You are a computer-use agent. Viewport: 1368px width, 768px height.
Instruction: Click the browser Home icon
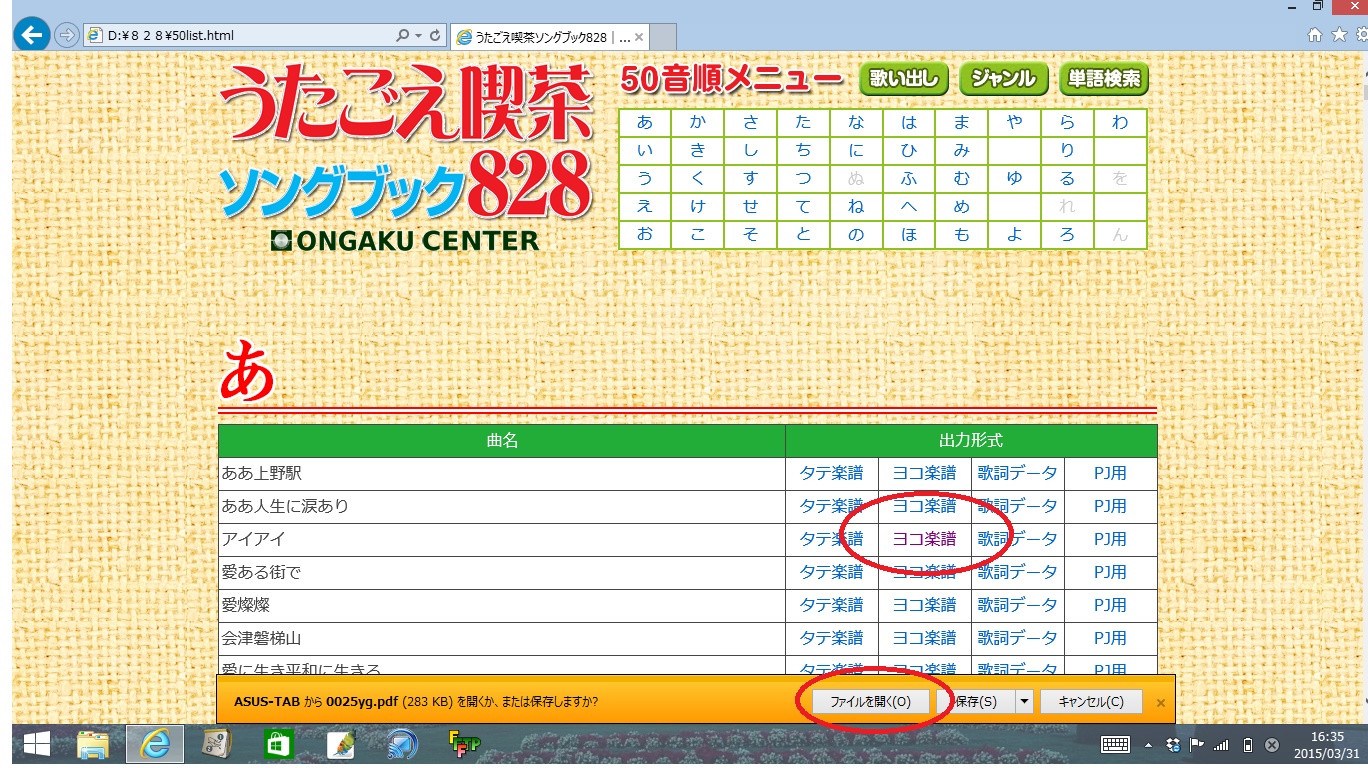(x=1316, y=35)
